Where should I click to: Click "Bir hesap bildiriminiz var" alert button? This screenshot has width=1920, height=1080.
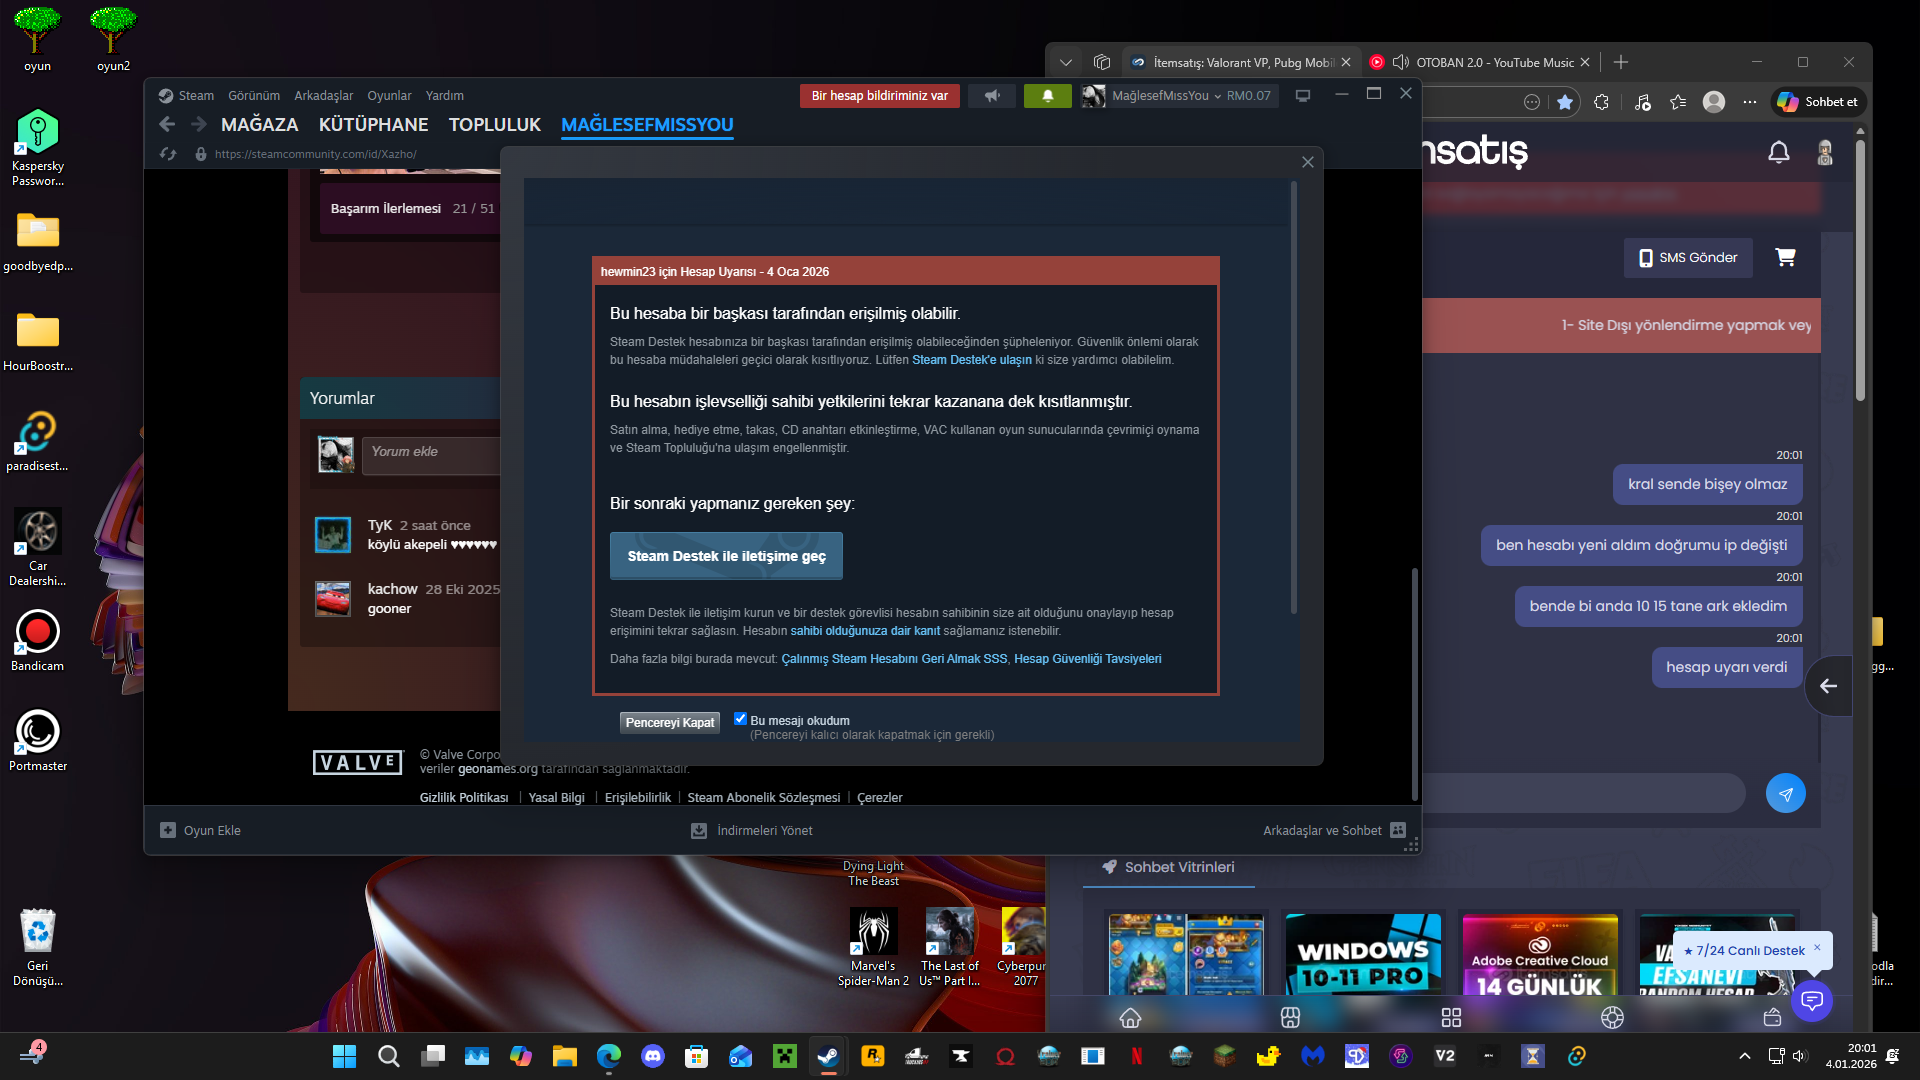click(880, 96)
